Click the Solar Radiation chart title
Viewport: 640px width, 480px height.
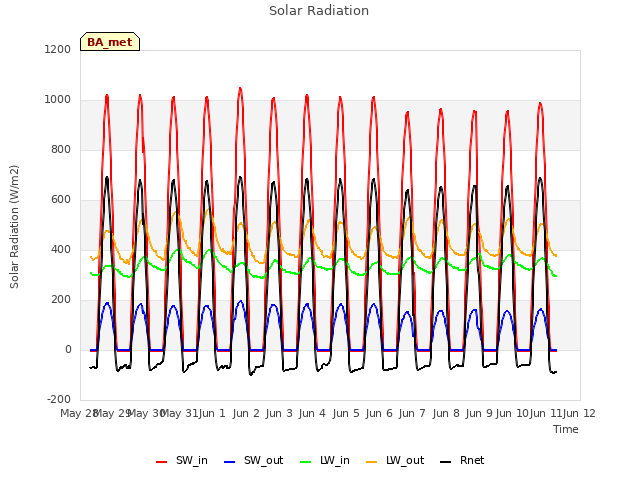(319, 11)
